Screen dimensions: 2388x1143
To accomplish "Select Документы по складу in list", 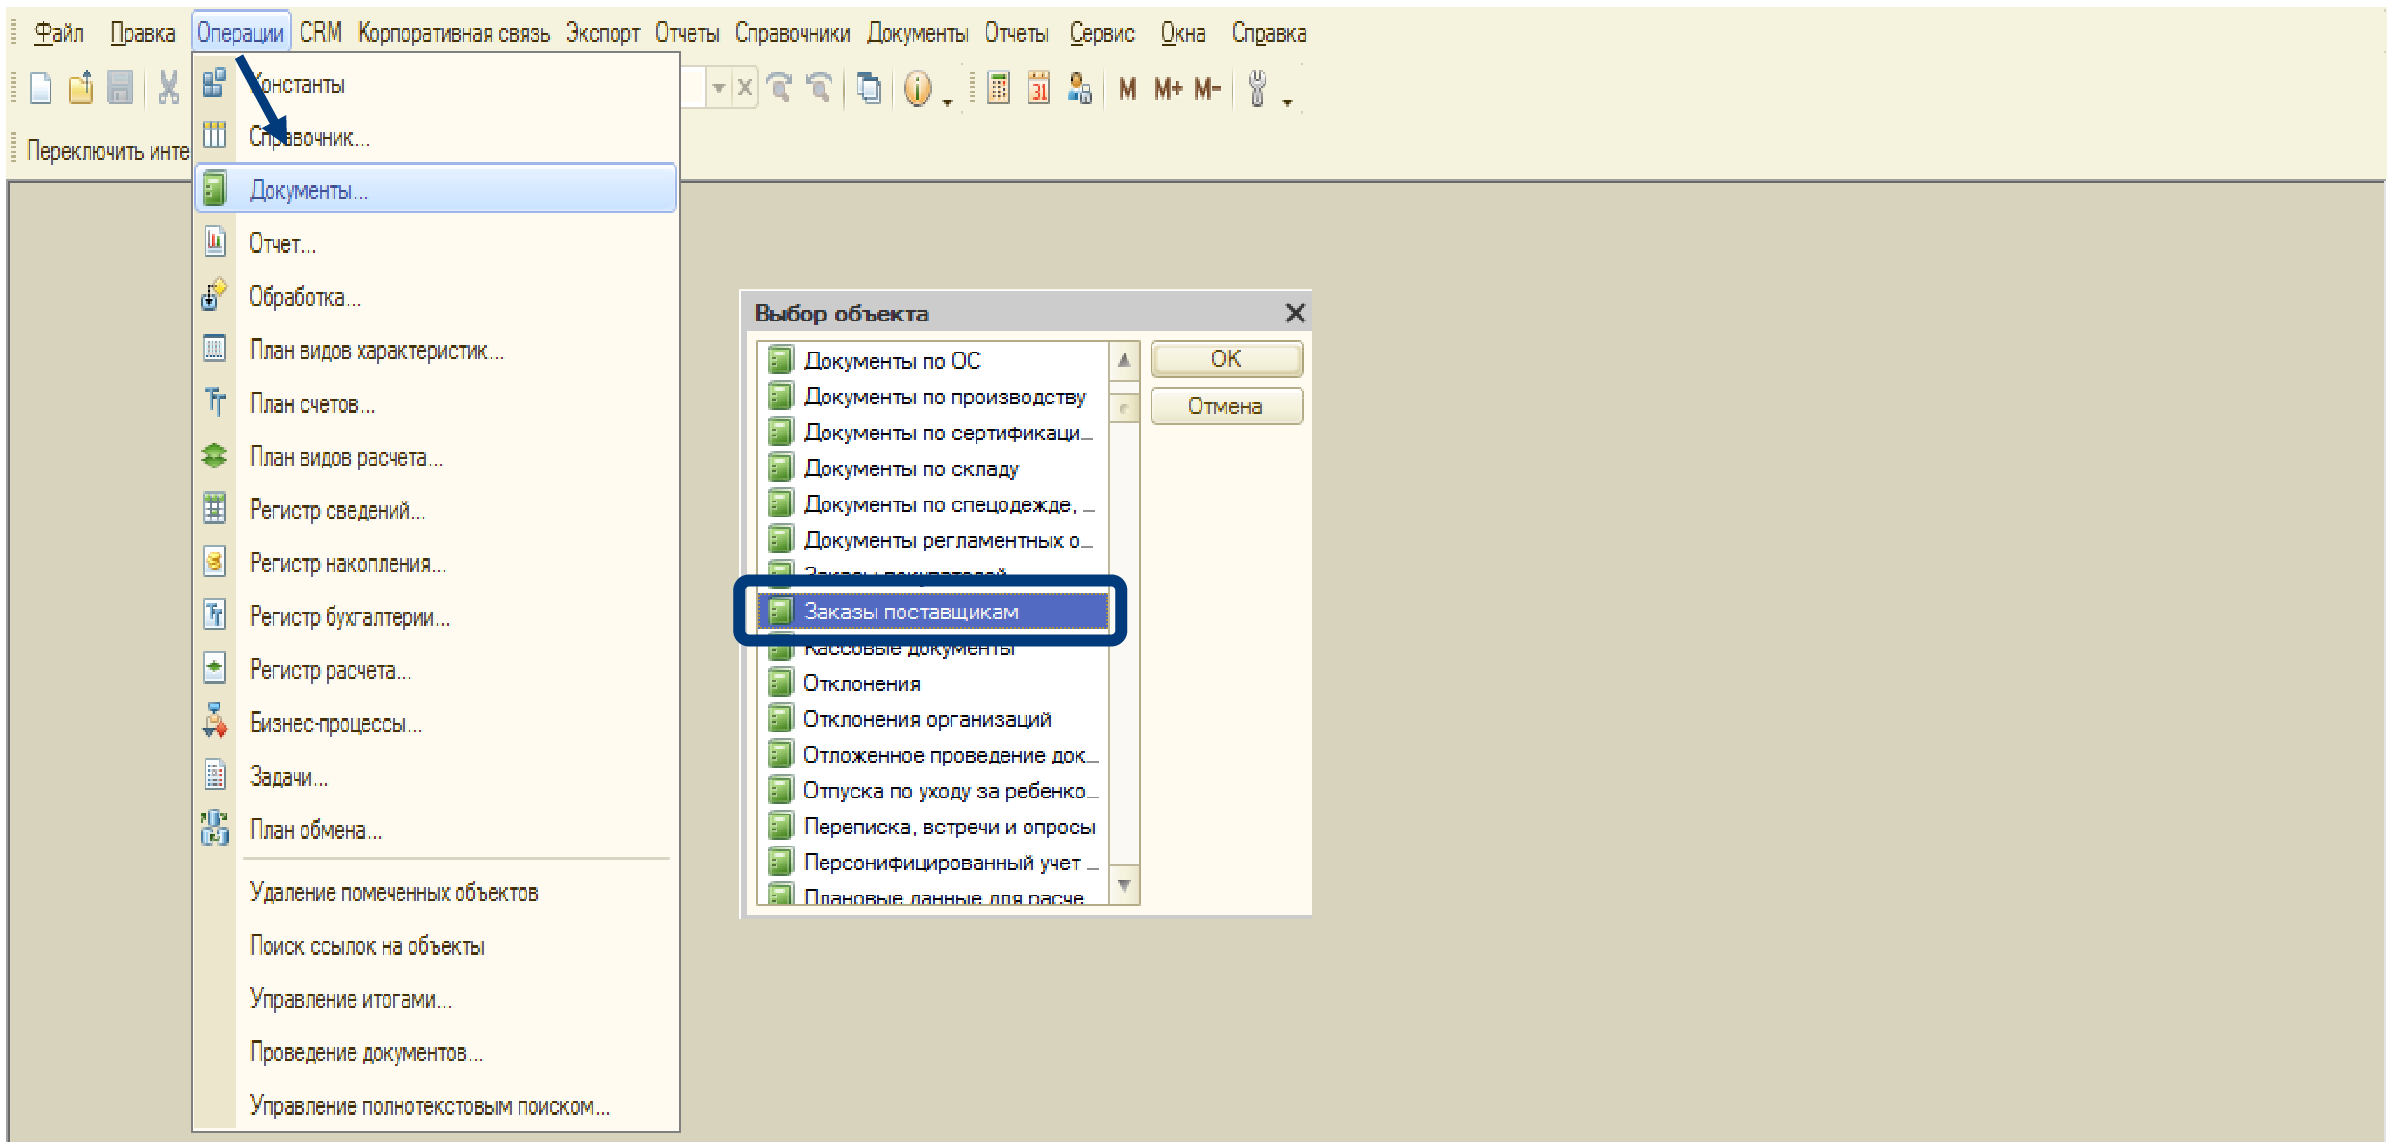I will pos(910,468).
